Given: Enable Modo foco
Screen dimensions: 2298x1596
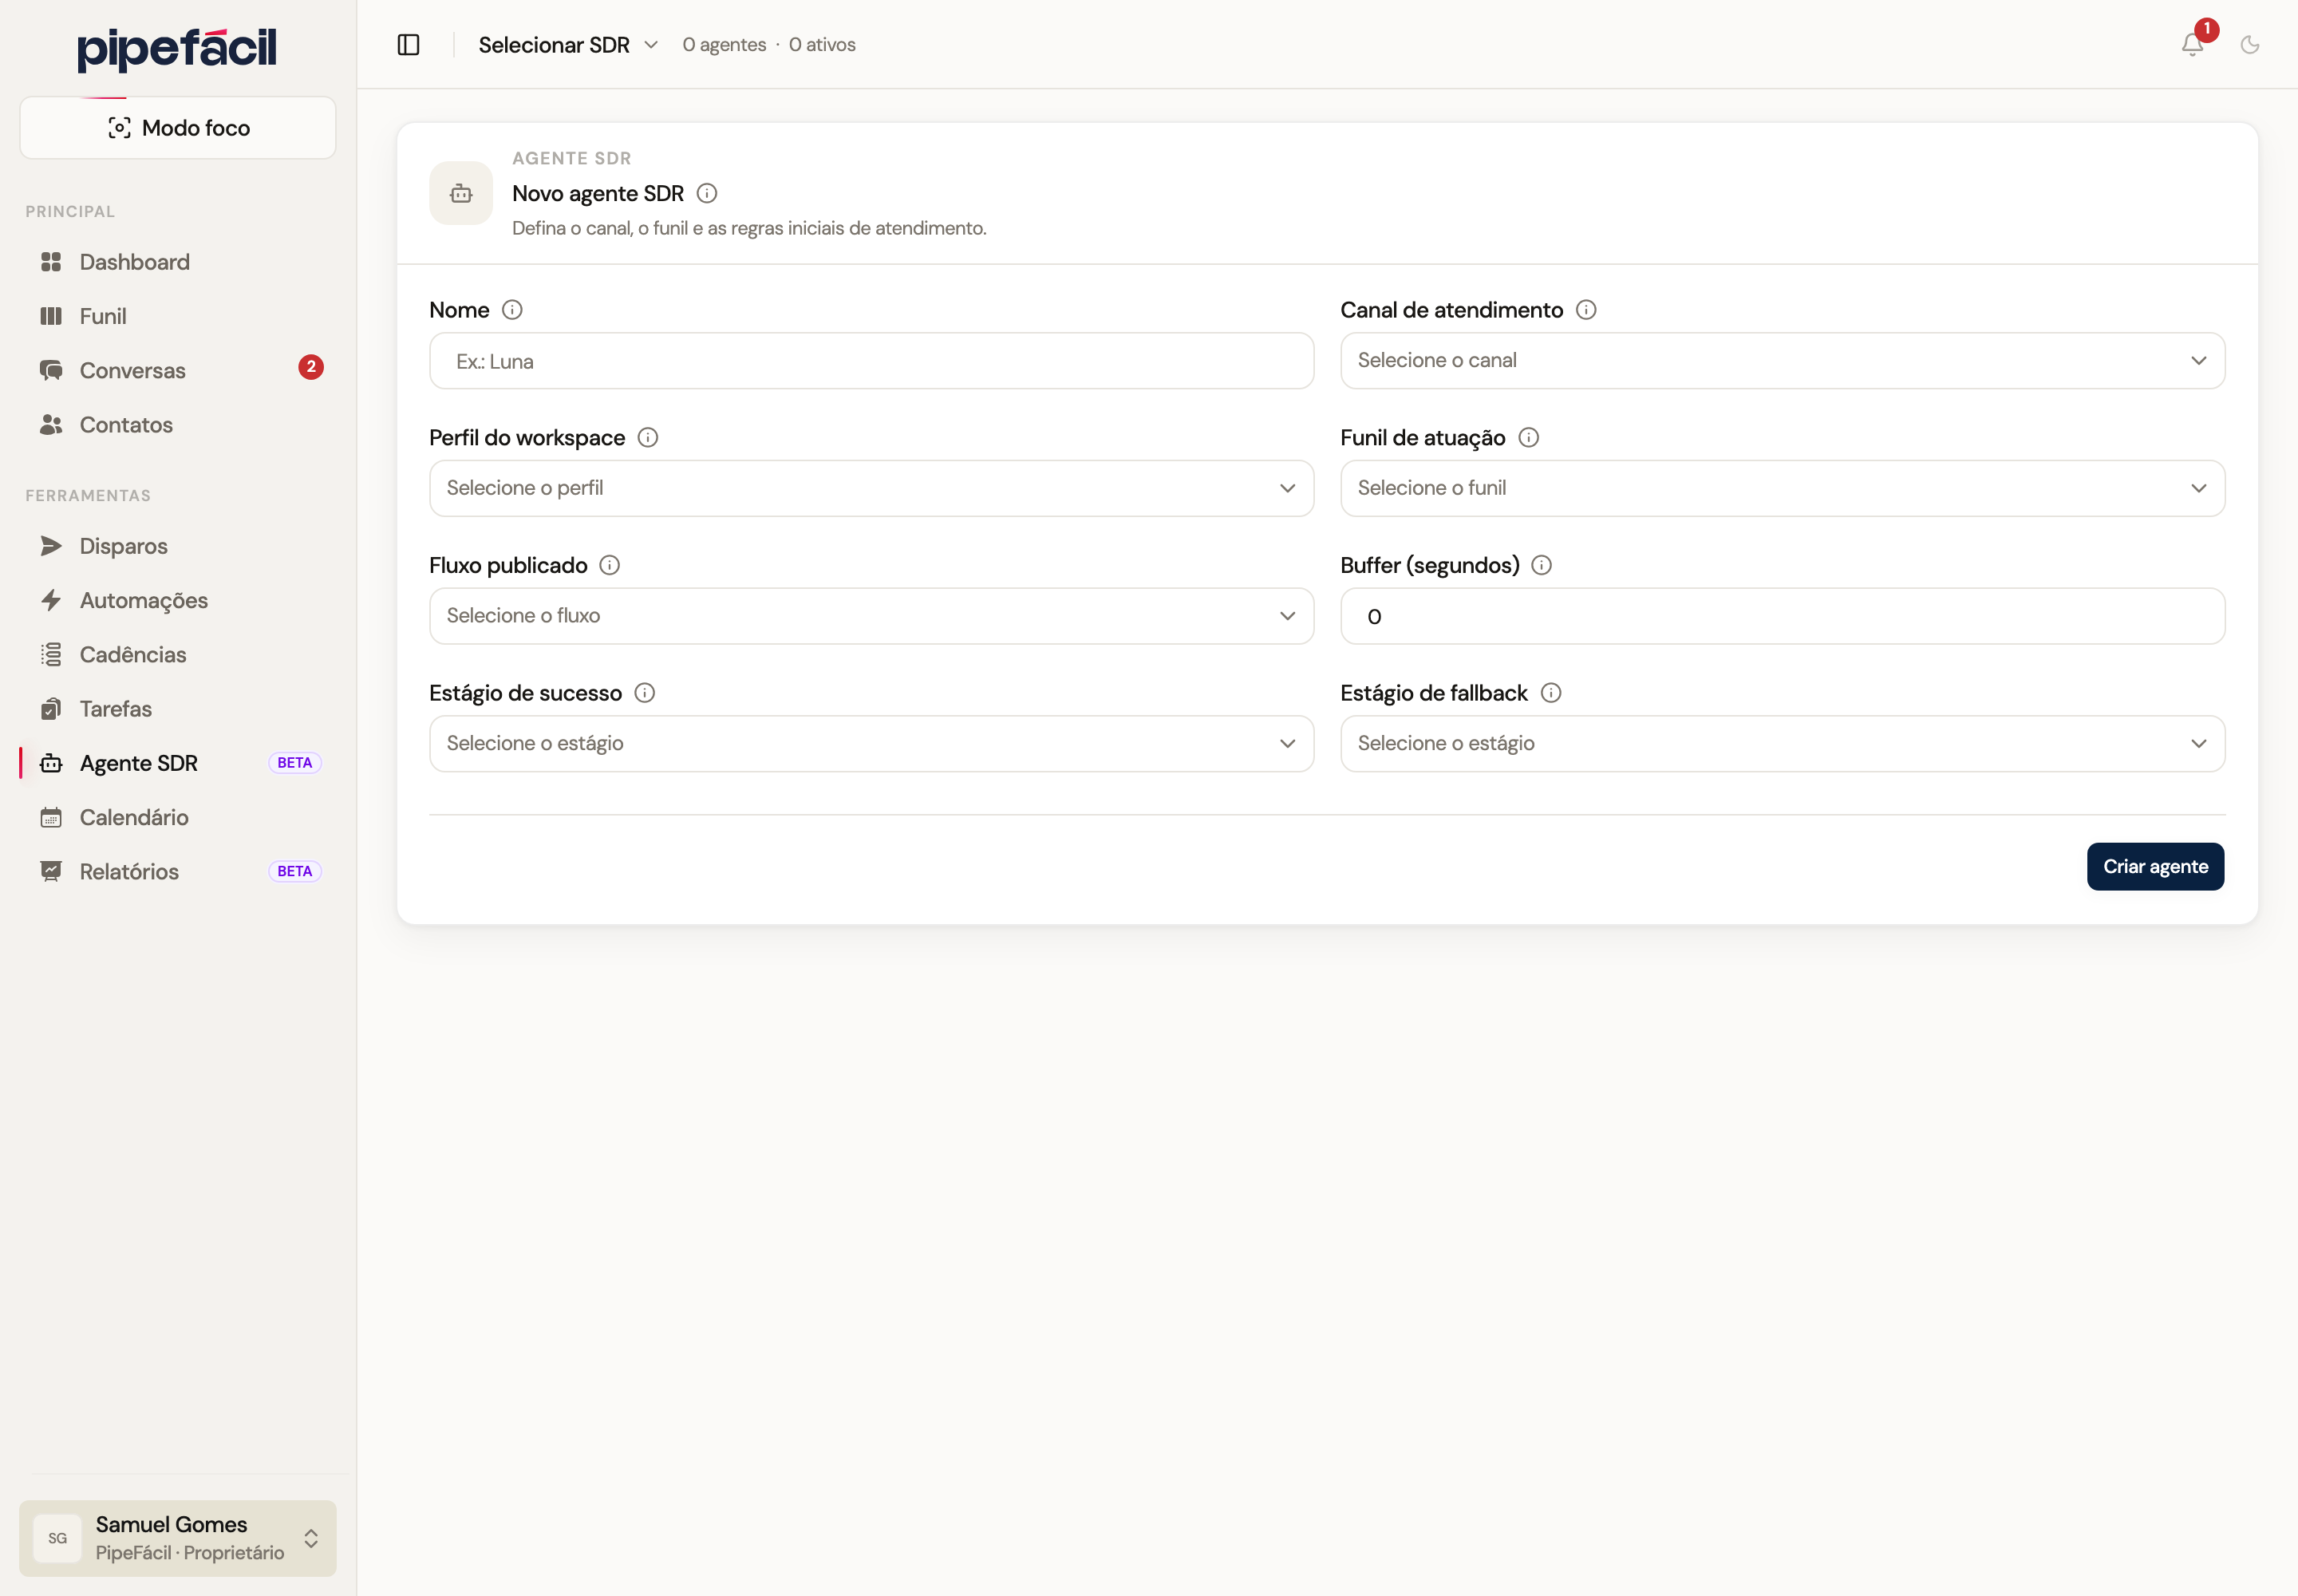Looking at the screenshot, I should pyautogui.click(x=178, y=128).
